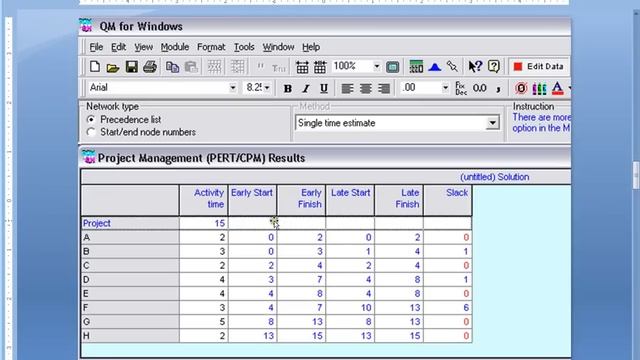This screenshot has height=360, width=640.
Task: Open the calculator icon
Action: point(416,67)
